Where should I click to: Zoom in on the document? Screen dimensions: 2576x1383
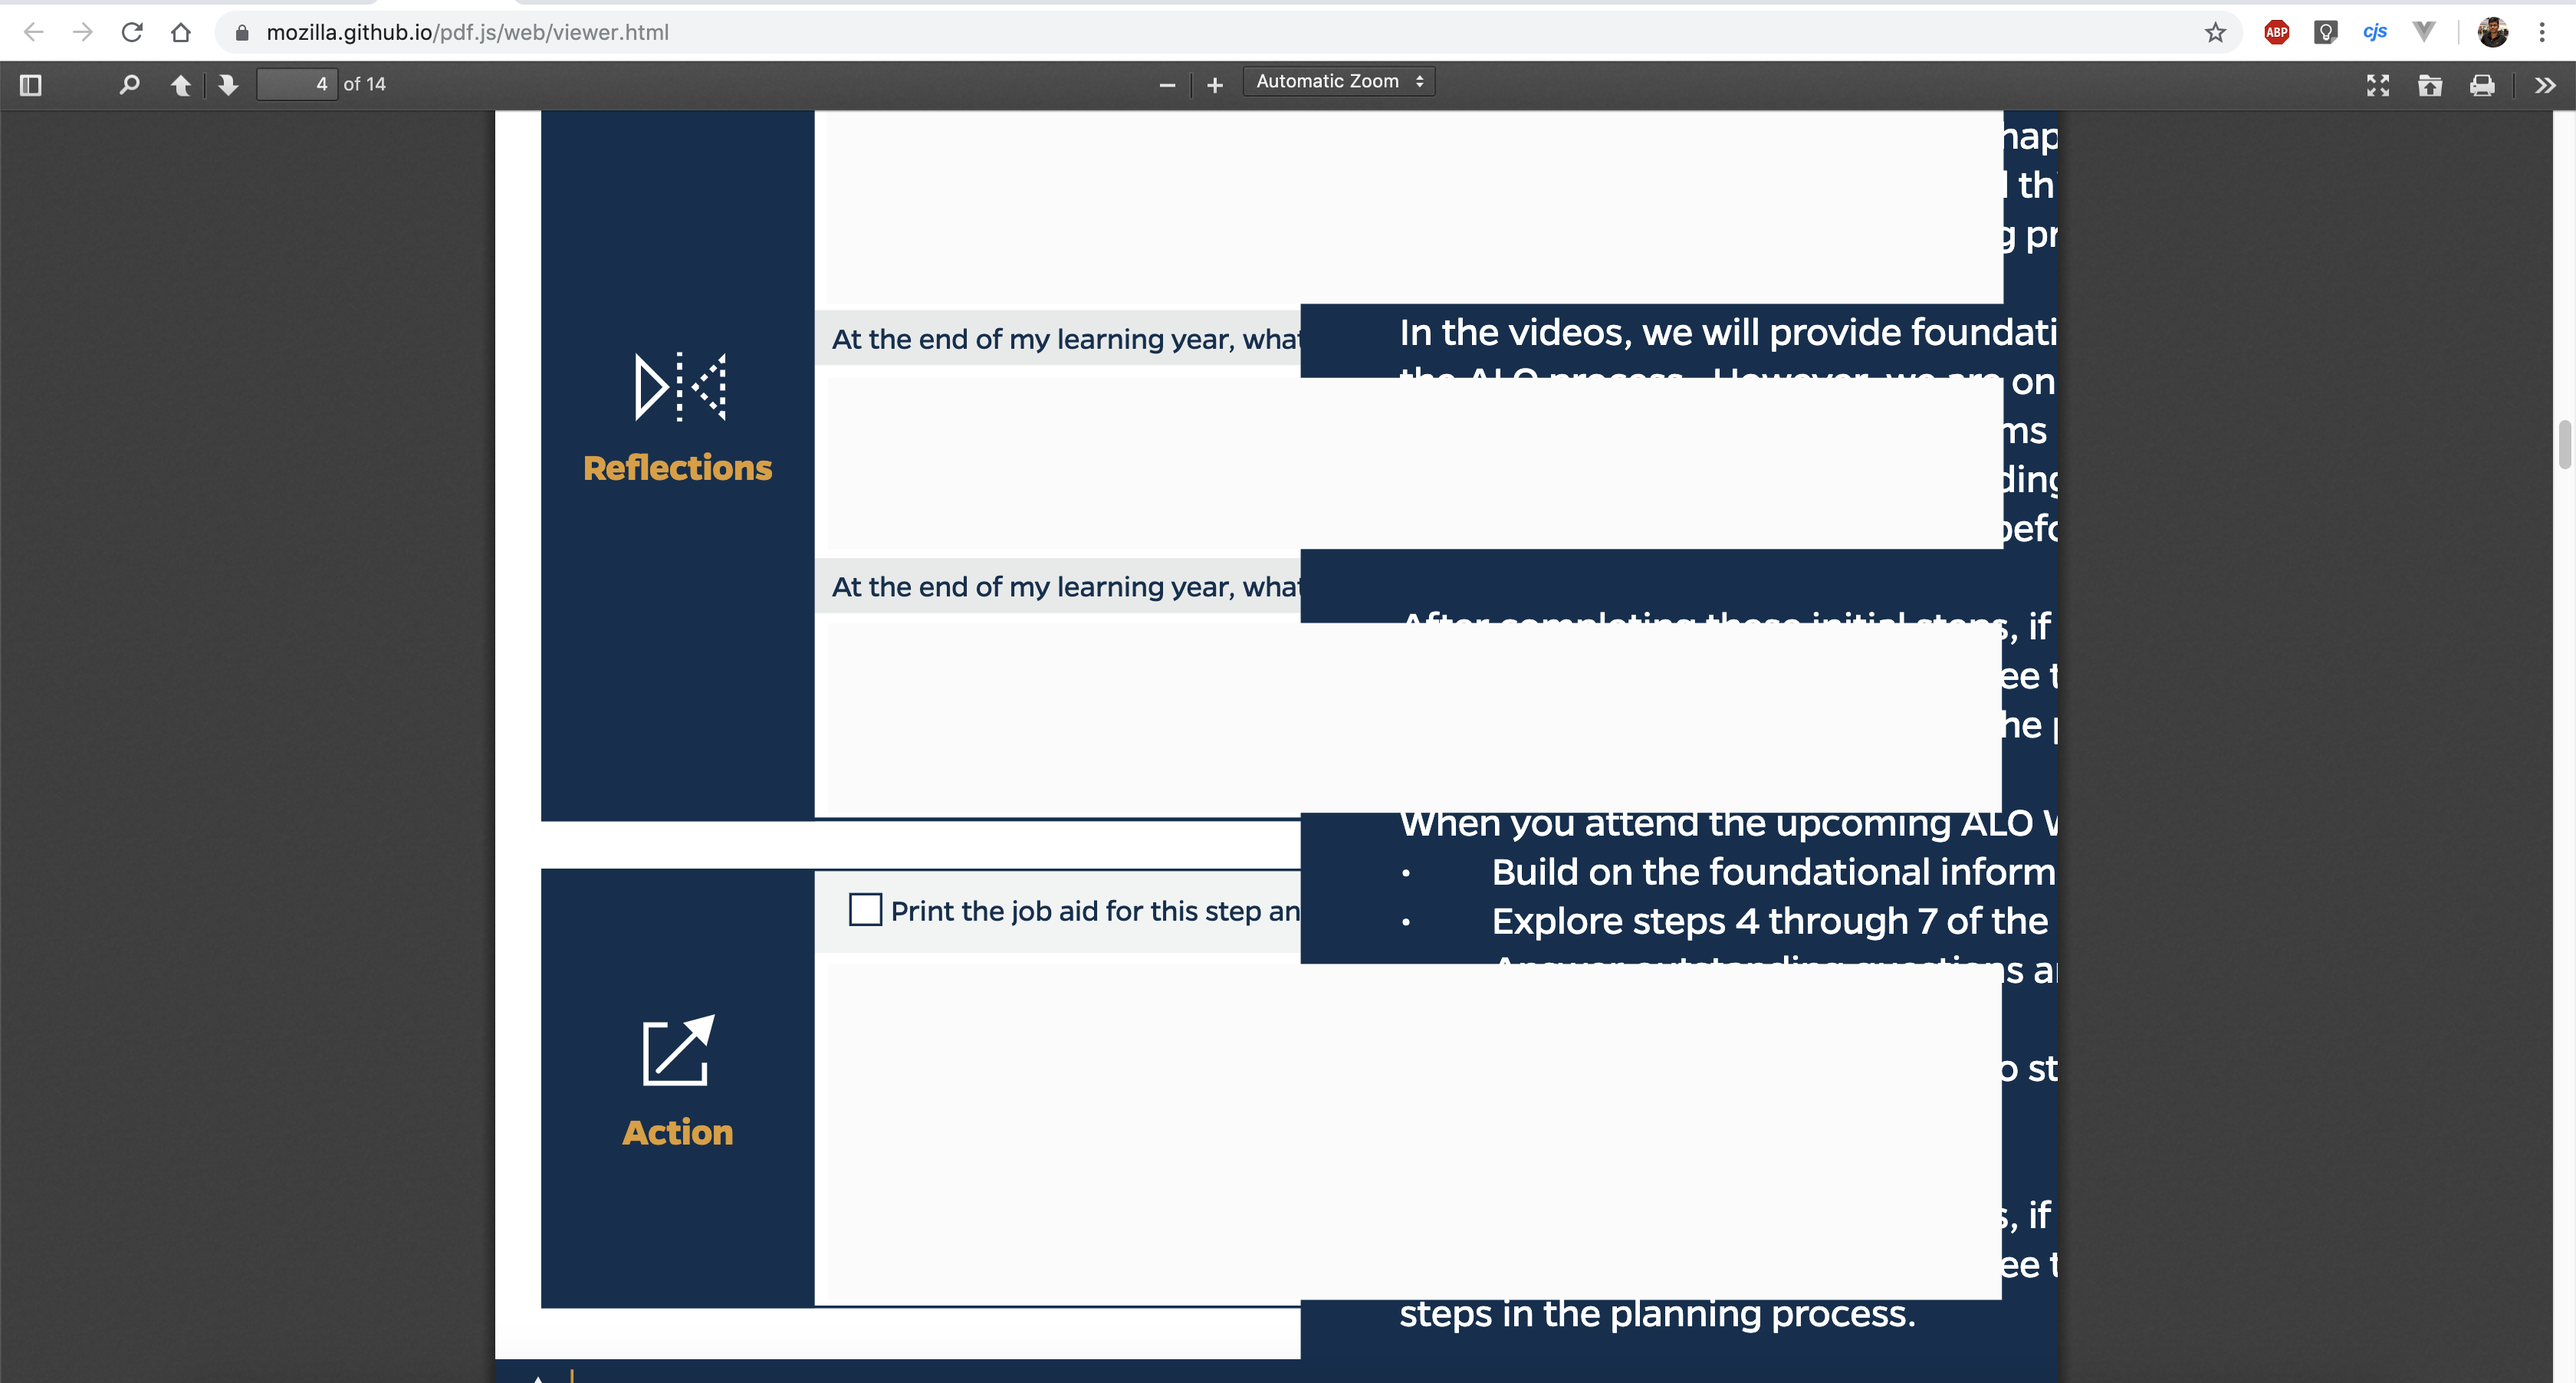pos(1214,85)
